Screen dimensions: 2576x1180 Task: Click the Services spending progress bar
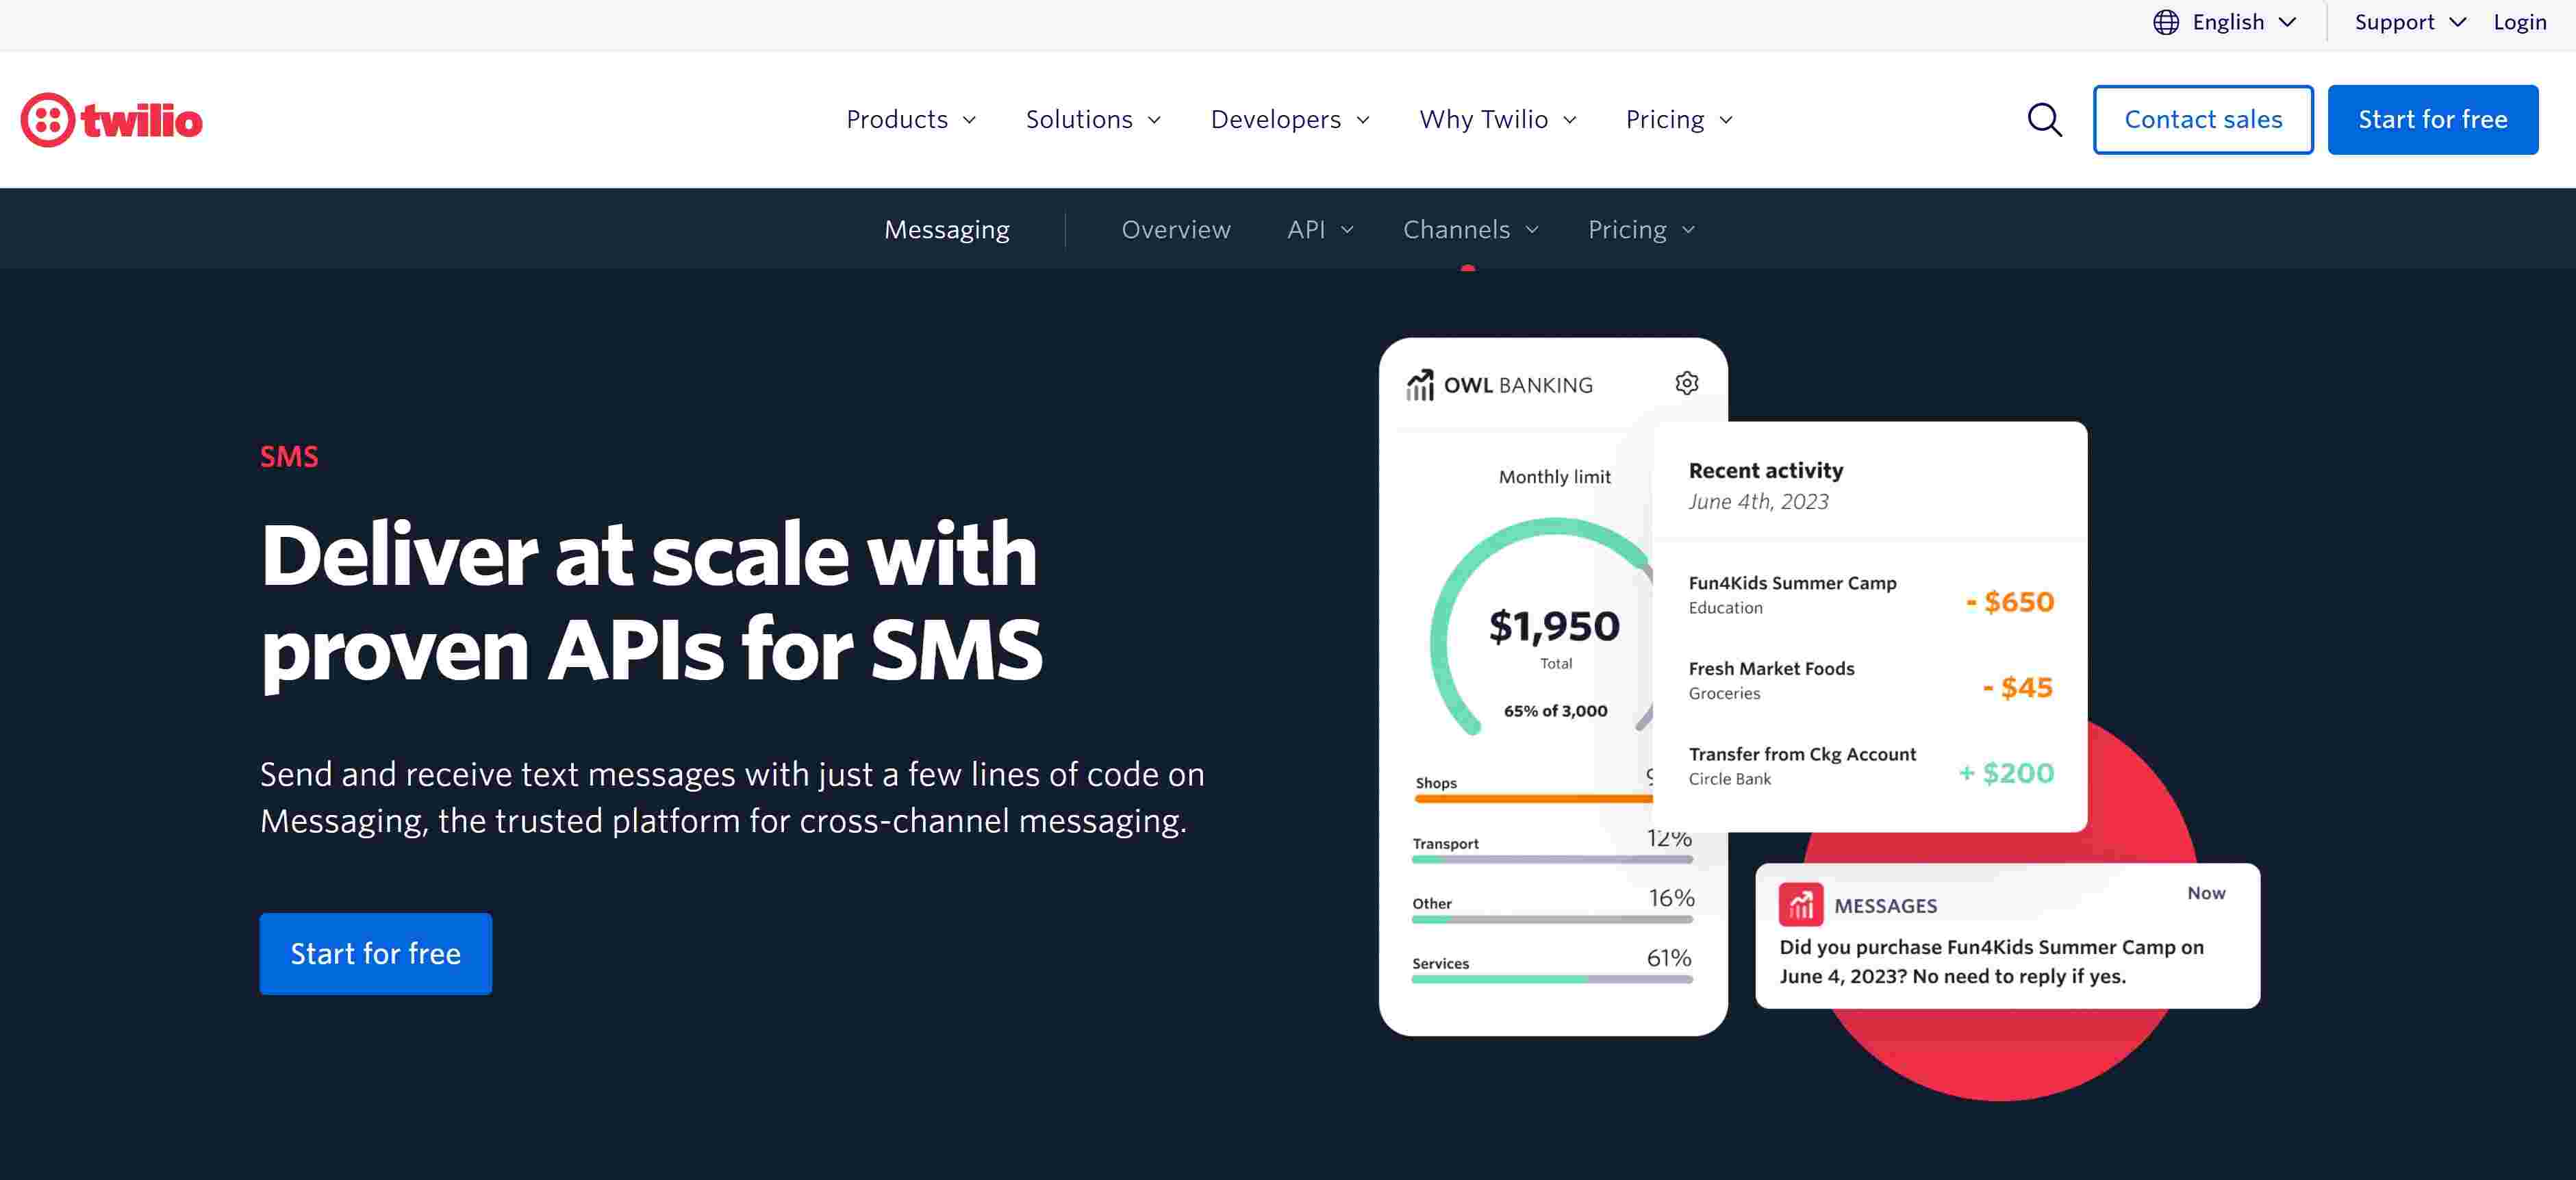pos(1552,979)
